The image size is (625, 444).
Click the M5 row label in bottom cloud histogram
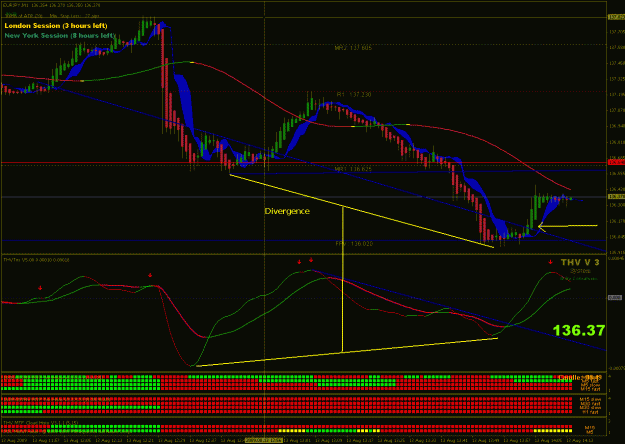[x=590, y=432]
